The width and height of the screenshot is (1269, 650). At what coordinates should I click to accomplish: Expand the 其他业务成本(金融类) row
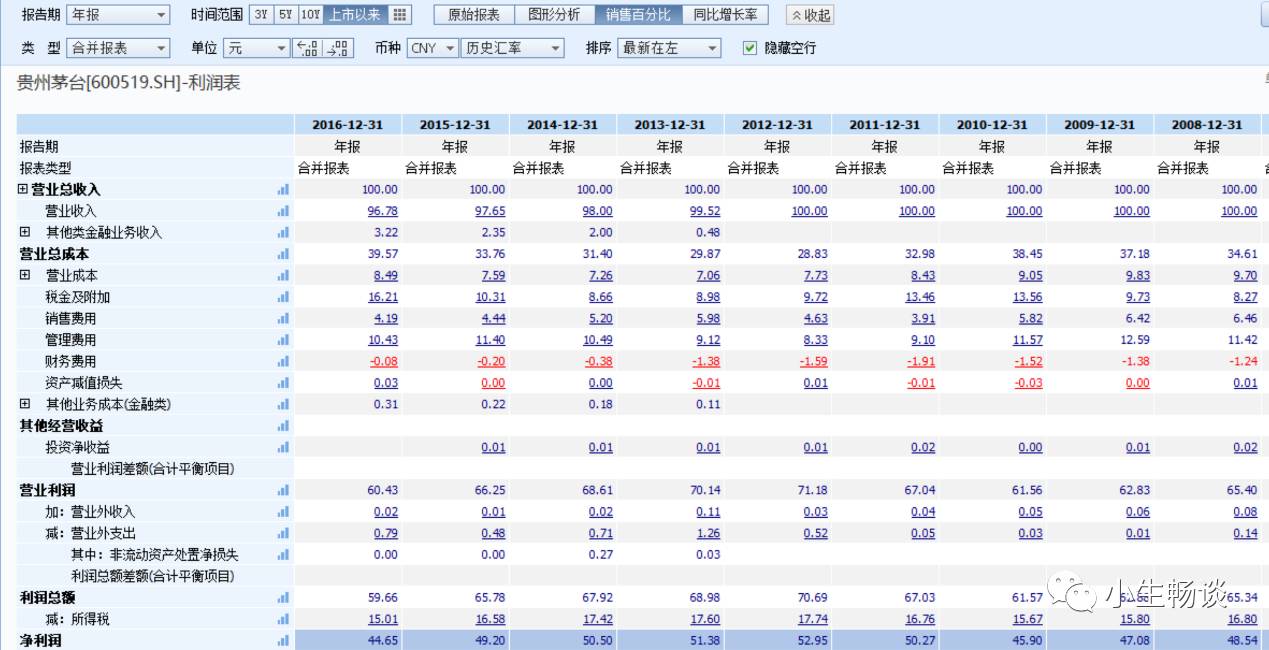[25, 404]
